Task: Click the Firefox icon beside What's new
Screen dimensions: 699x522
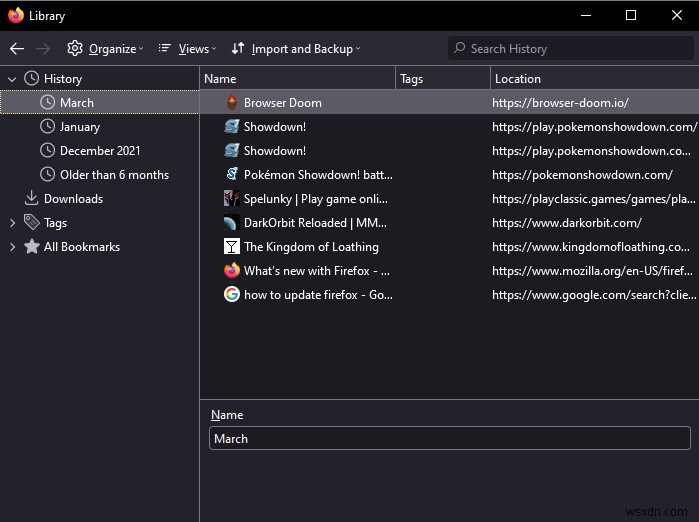Action: point(231,270)
